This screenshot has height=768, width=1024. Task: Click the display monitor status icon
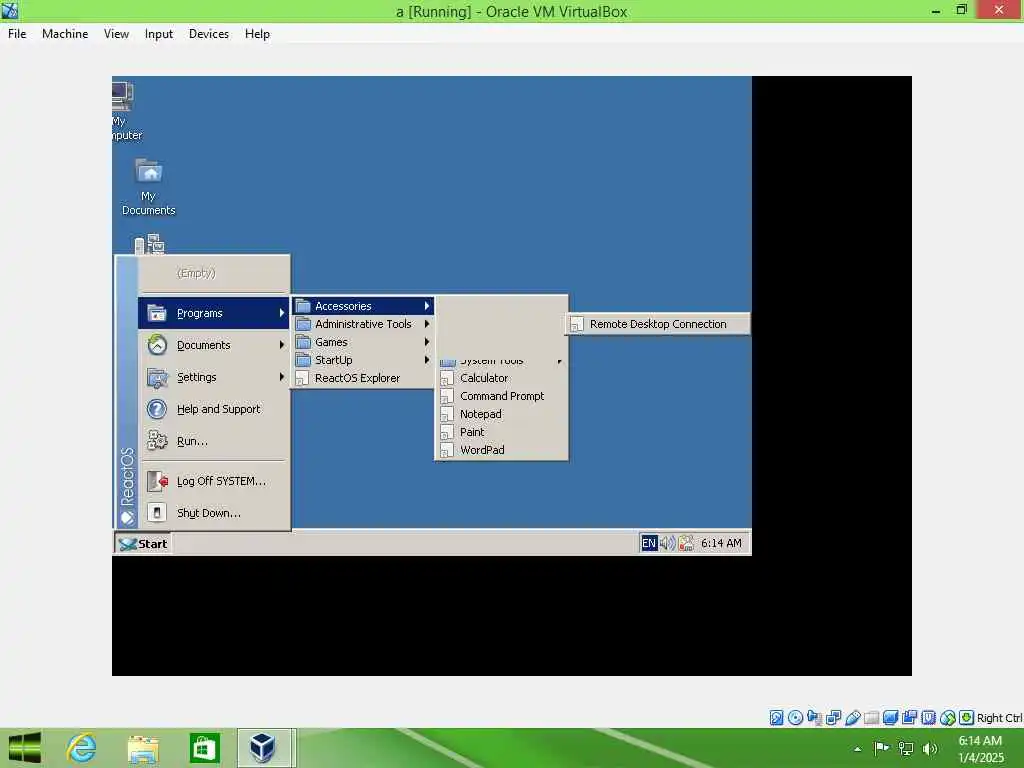pos(890,718)
